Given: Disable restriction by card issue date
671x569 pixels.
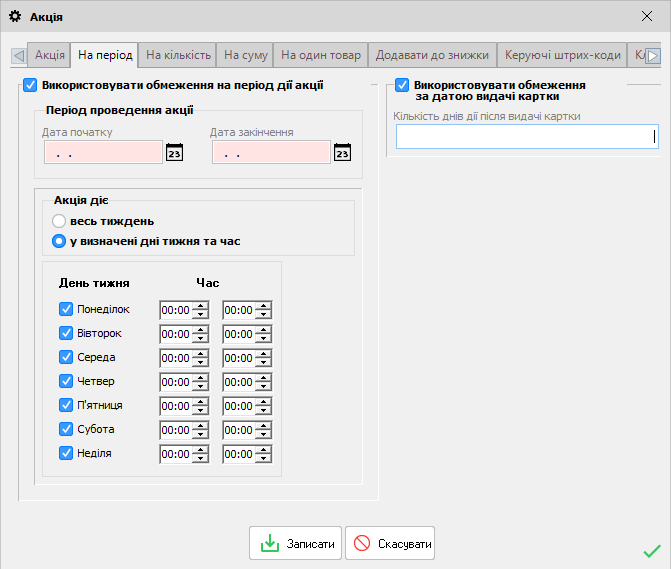Looking at the screenshot, I should pos(403,86).
